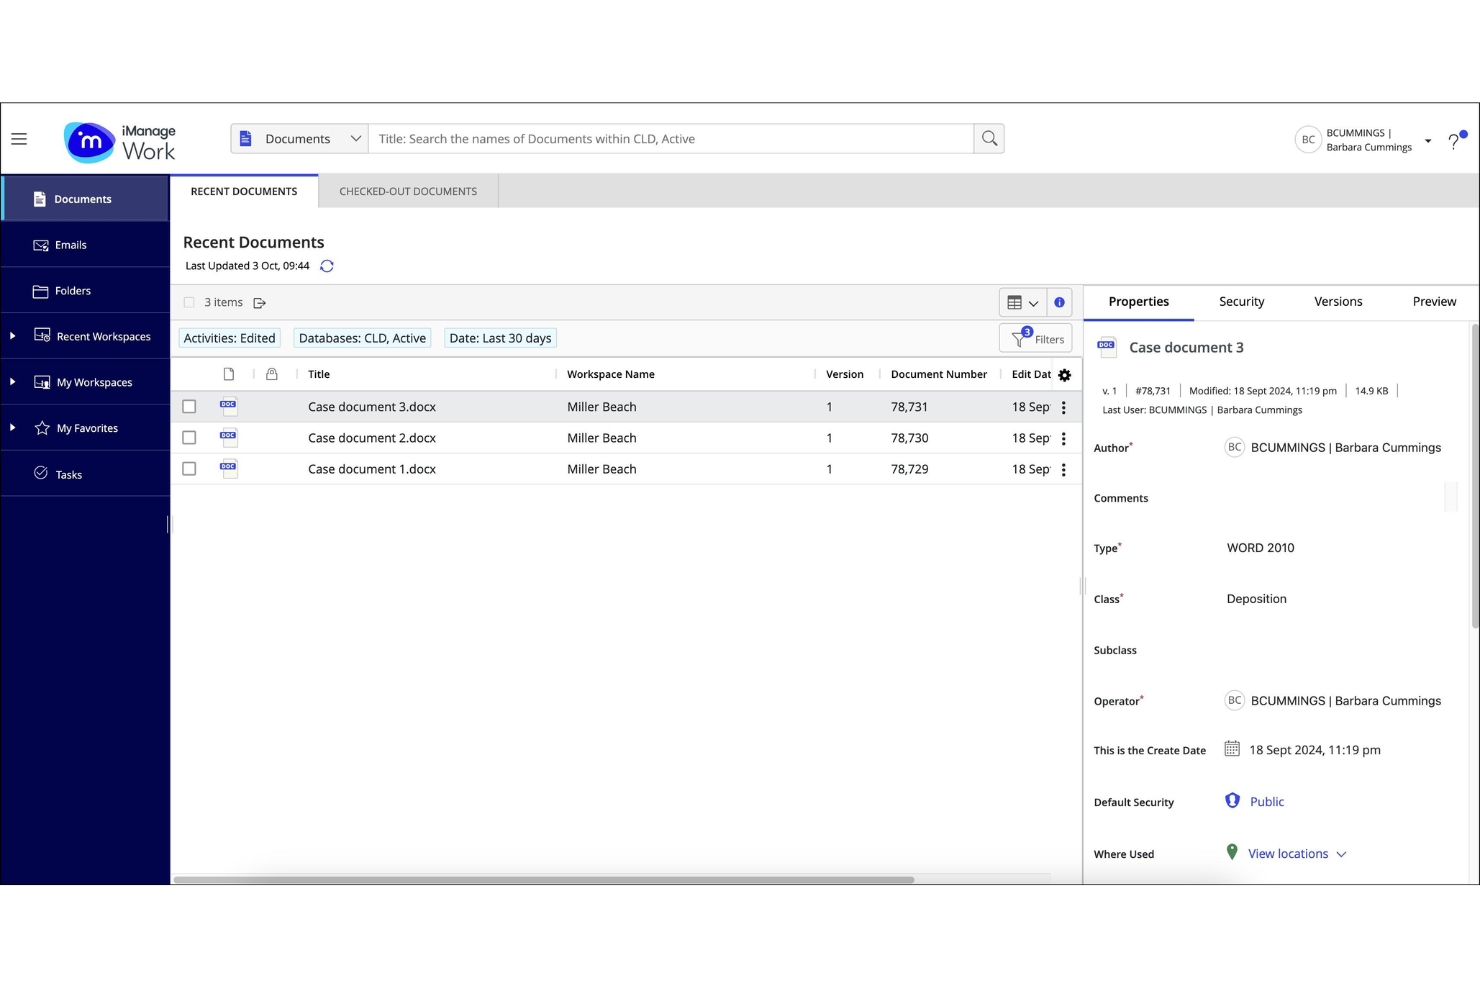
Task: Switch to the Checked-Out Documents tab
Action: [x=408, y=191]
